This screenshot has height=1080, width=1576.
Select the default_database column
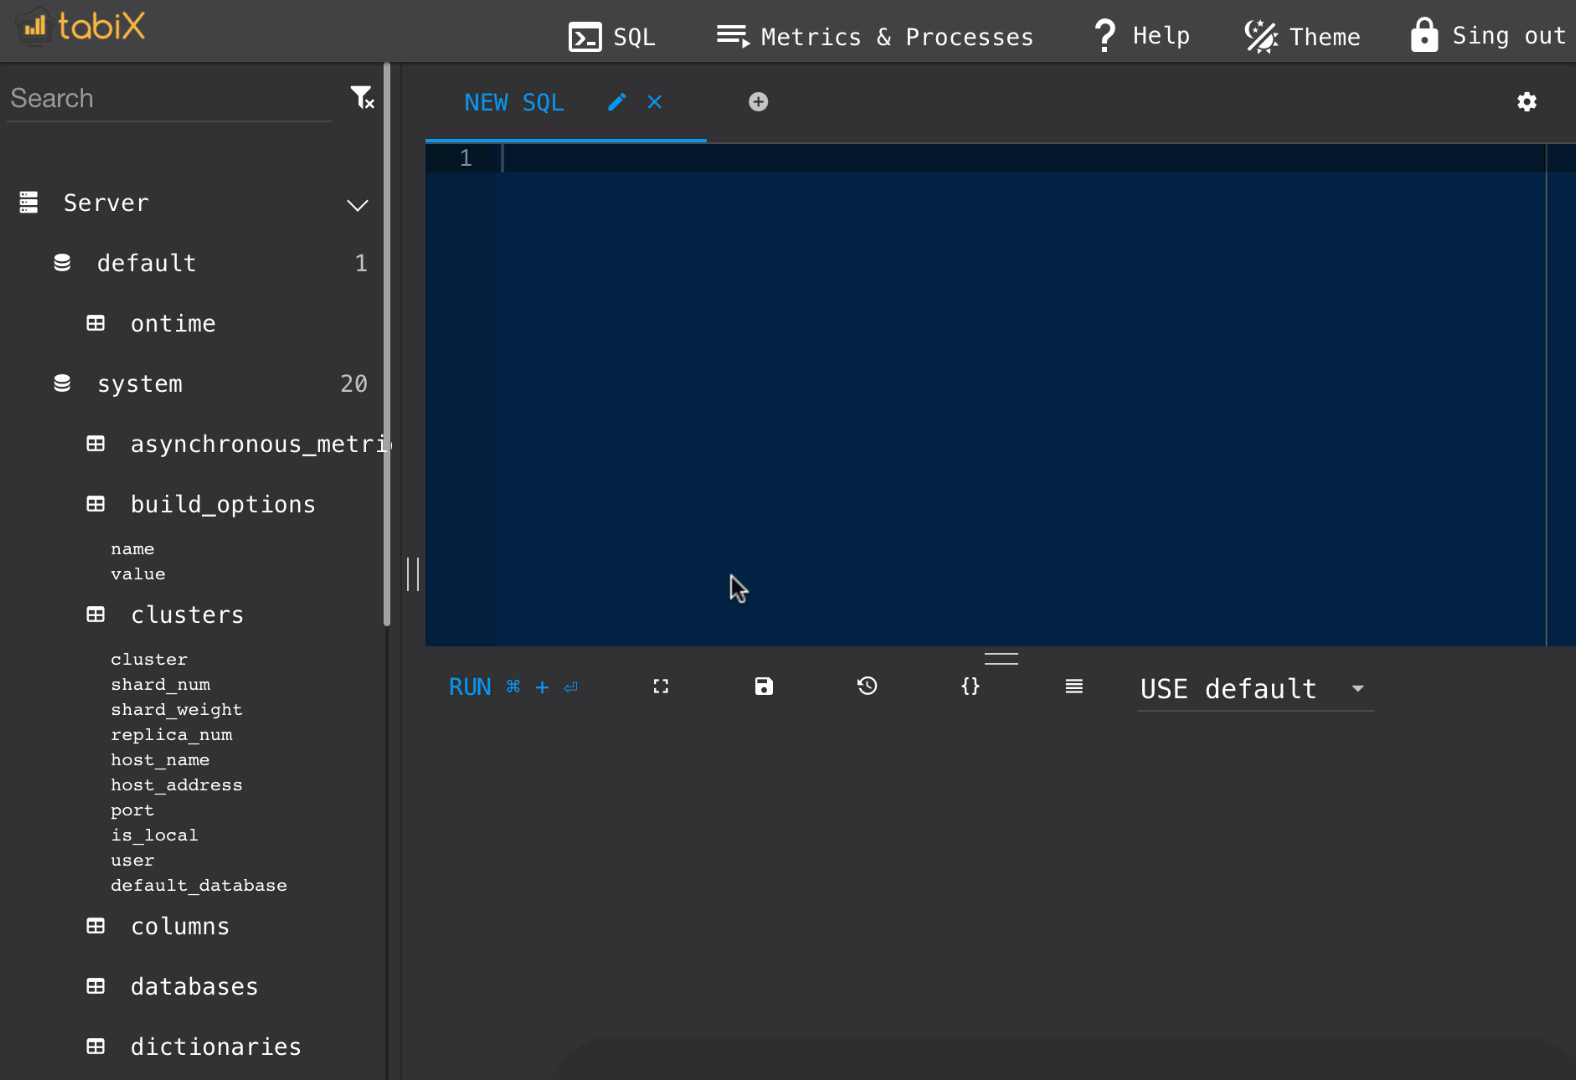tap(198, 885)
